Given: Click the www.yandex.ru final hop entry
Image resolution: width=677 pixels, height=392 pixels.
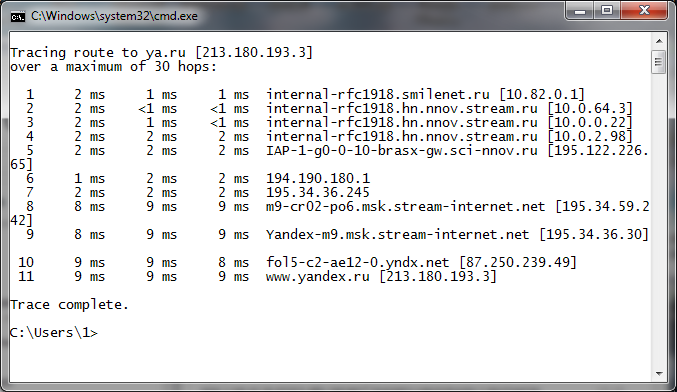Looking at the screenshot, I should (381, 277).
